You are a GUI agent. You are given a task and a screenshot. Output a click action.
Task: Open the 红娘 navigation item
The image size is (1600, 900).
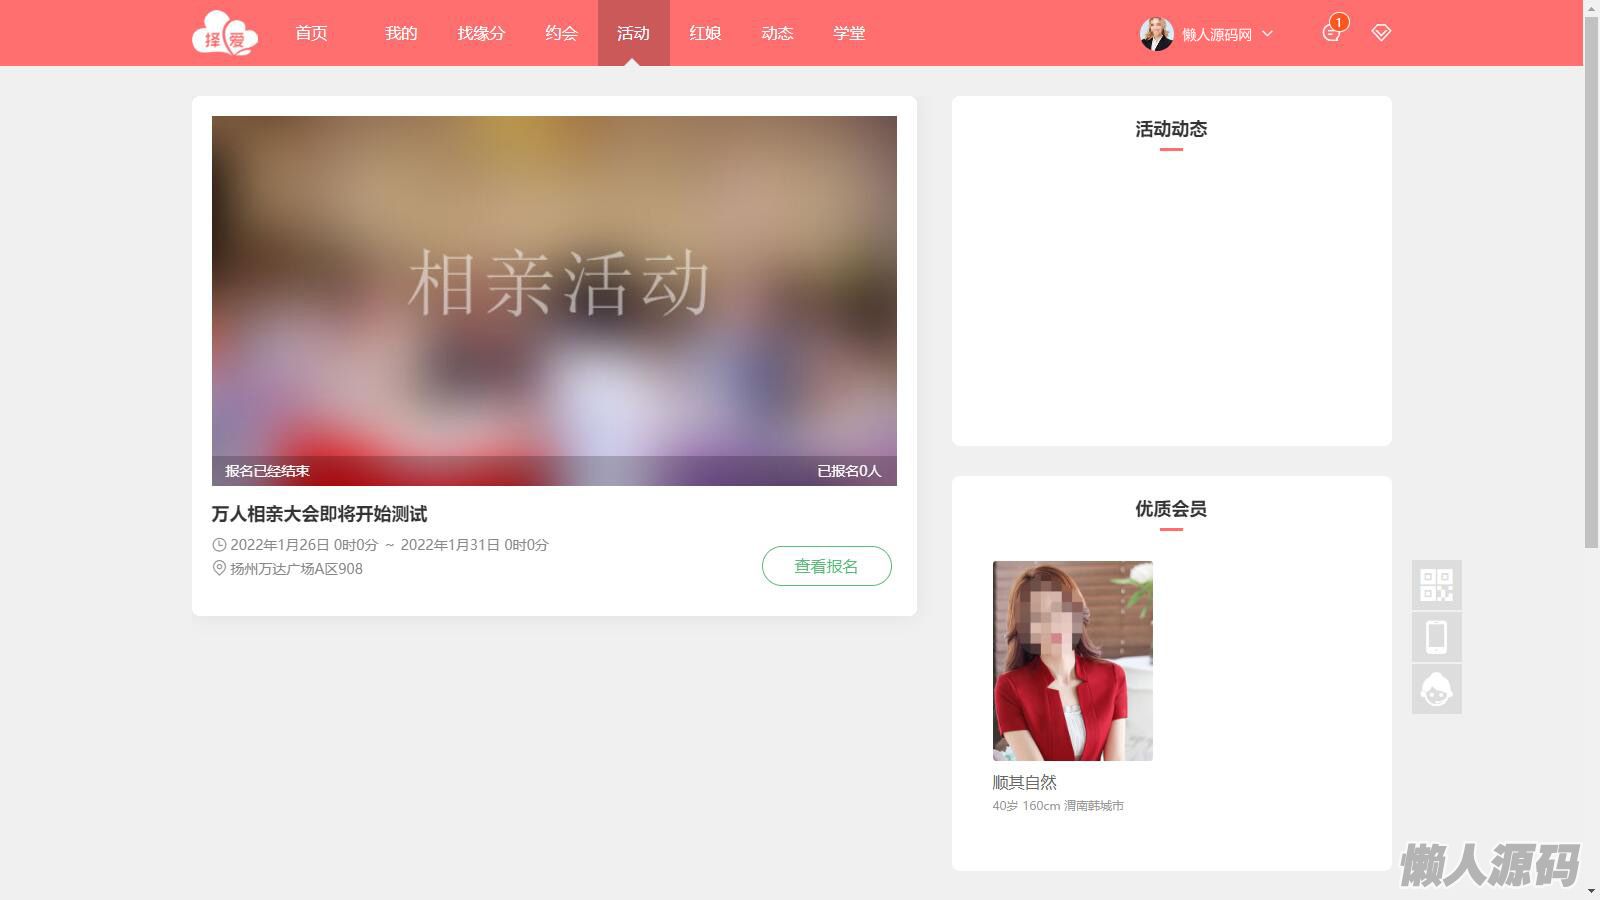coord(705,33)
